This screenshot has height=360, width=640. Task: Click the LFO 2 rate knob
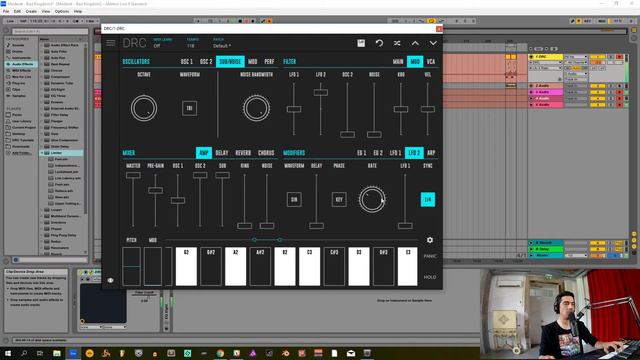pos(372,199)
